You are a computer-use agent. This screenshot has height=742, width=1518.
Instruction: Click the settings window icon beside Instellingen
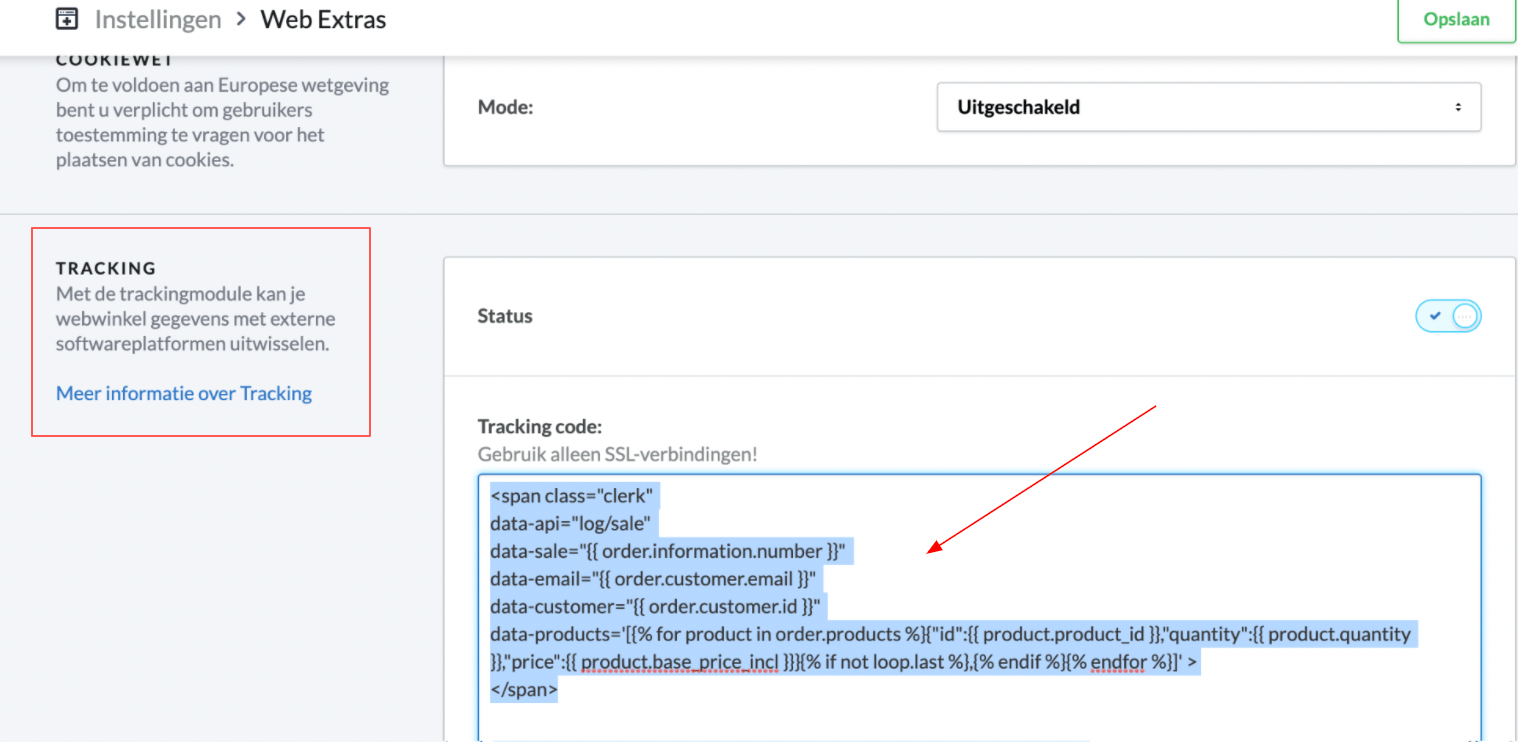click(66, 18)
